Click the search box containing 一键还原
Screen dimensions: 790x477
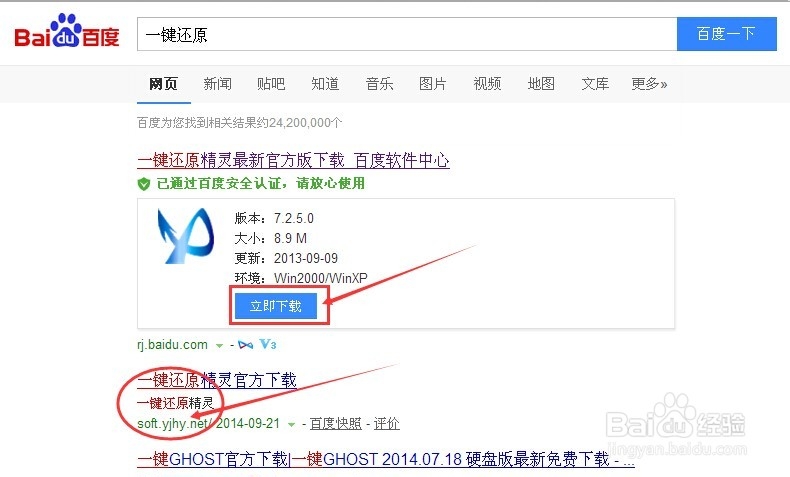pos(407,34)
